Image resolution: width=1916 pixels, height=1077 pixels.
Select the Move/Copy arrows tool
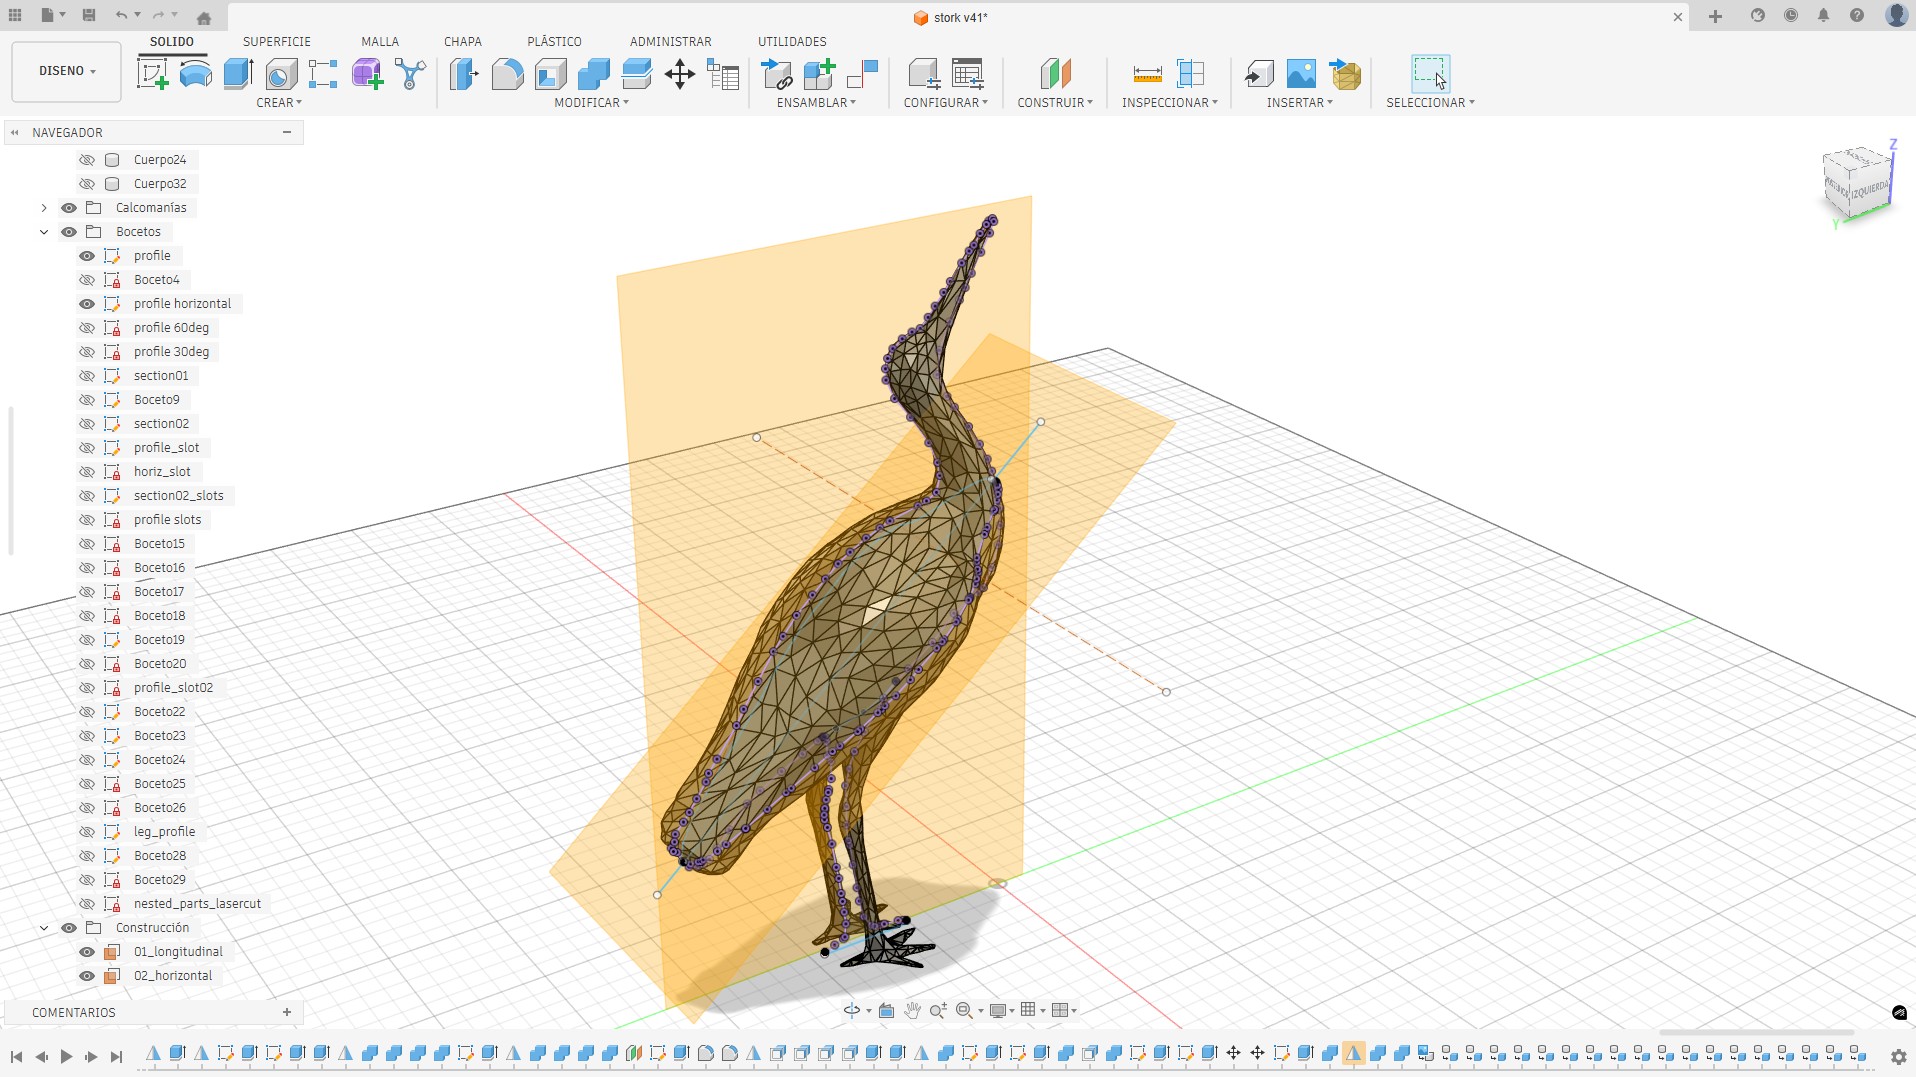click(x=680, y=74)
